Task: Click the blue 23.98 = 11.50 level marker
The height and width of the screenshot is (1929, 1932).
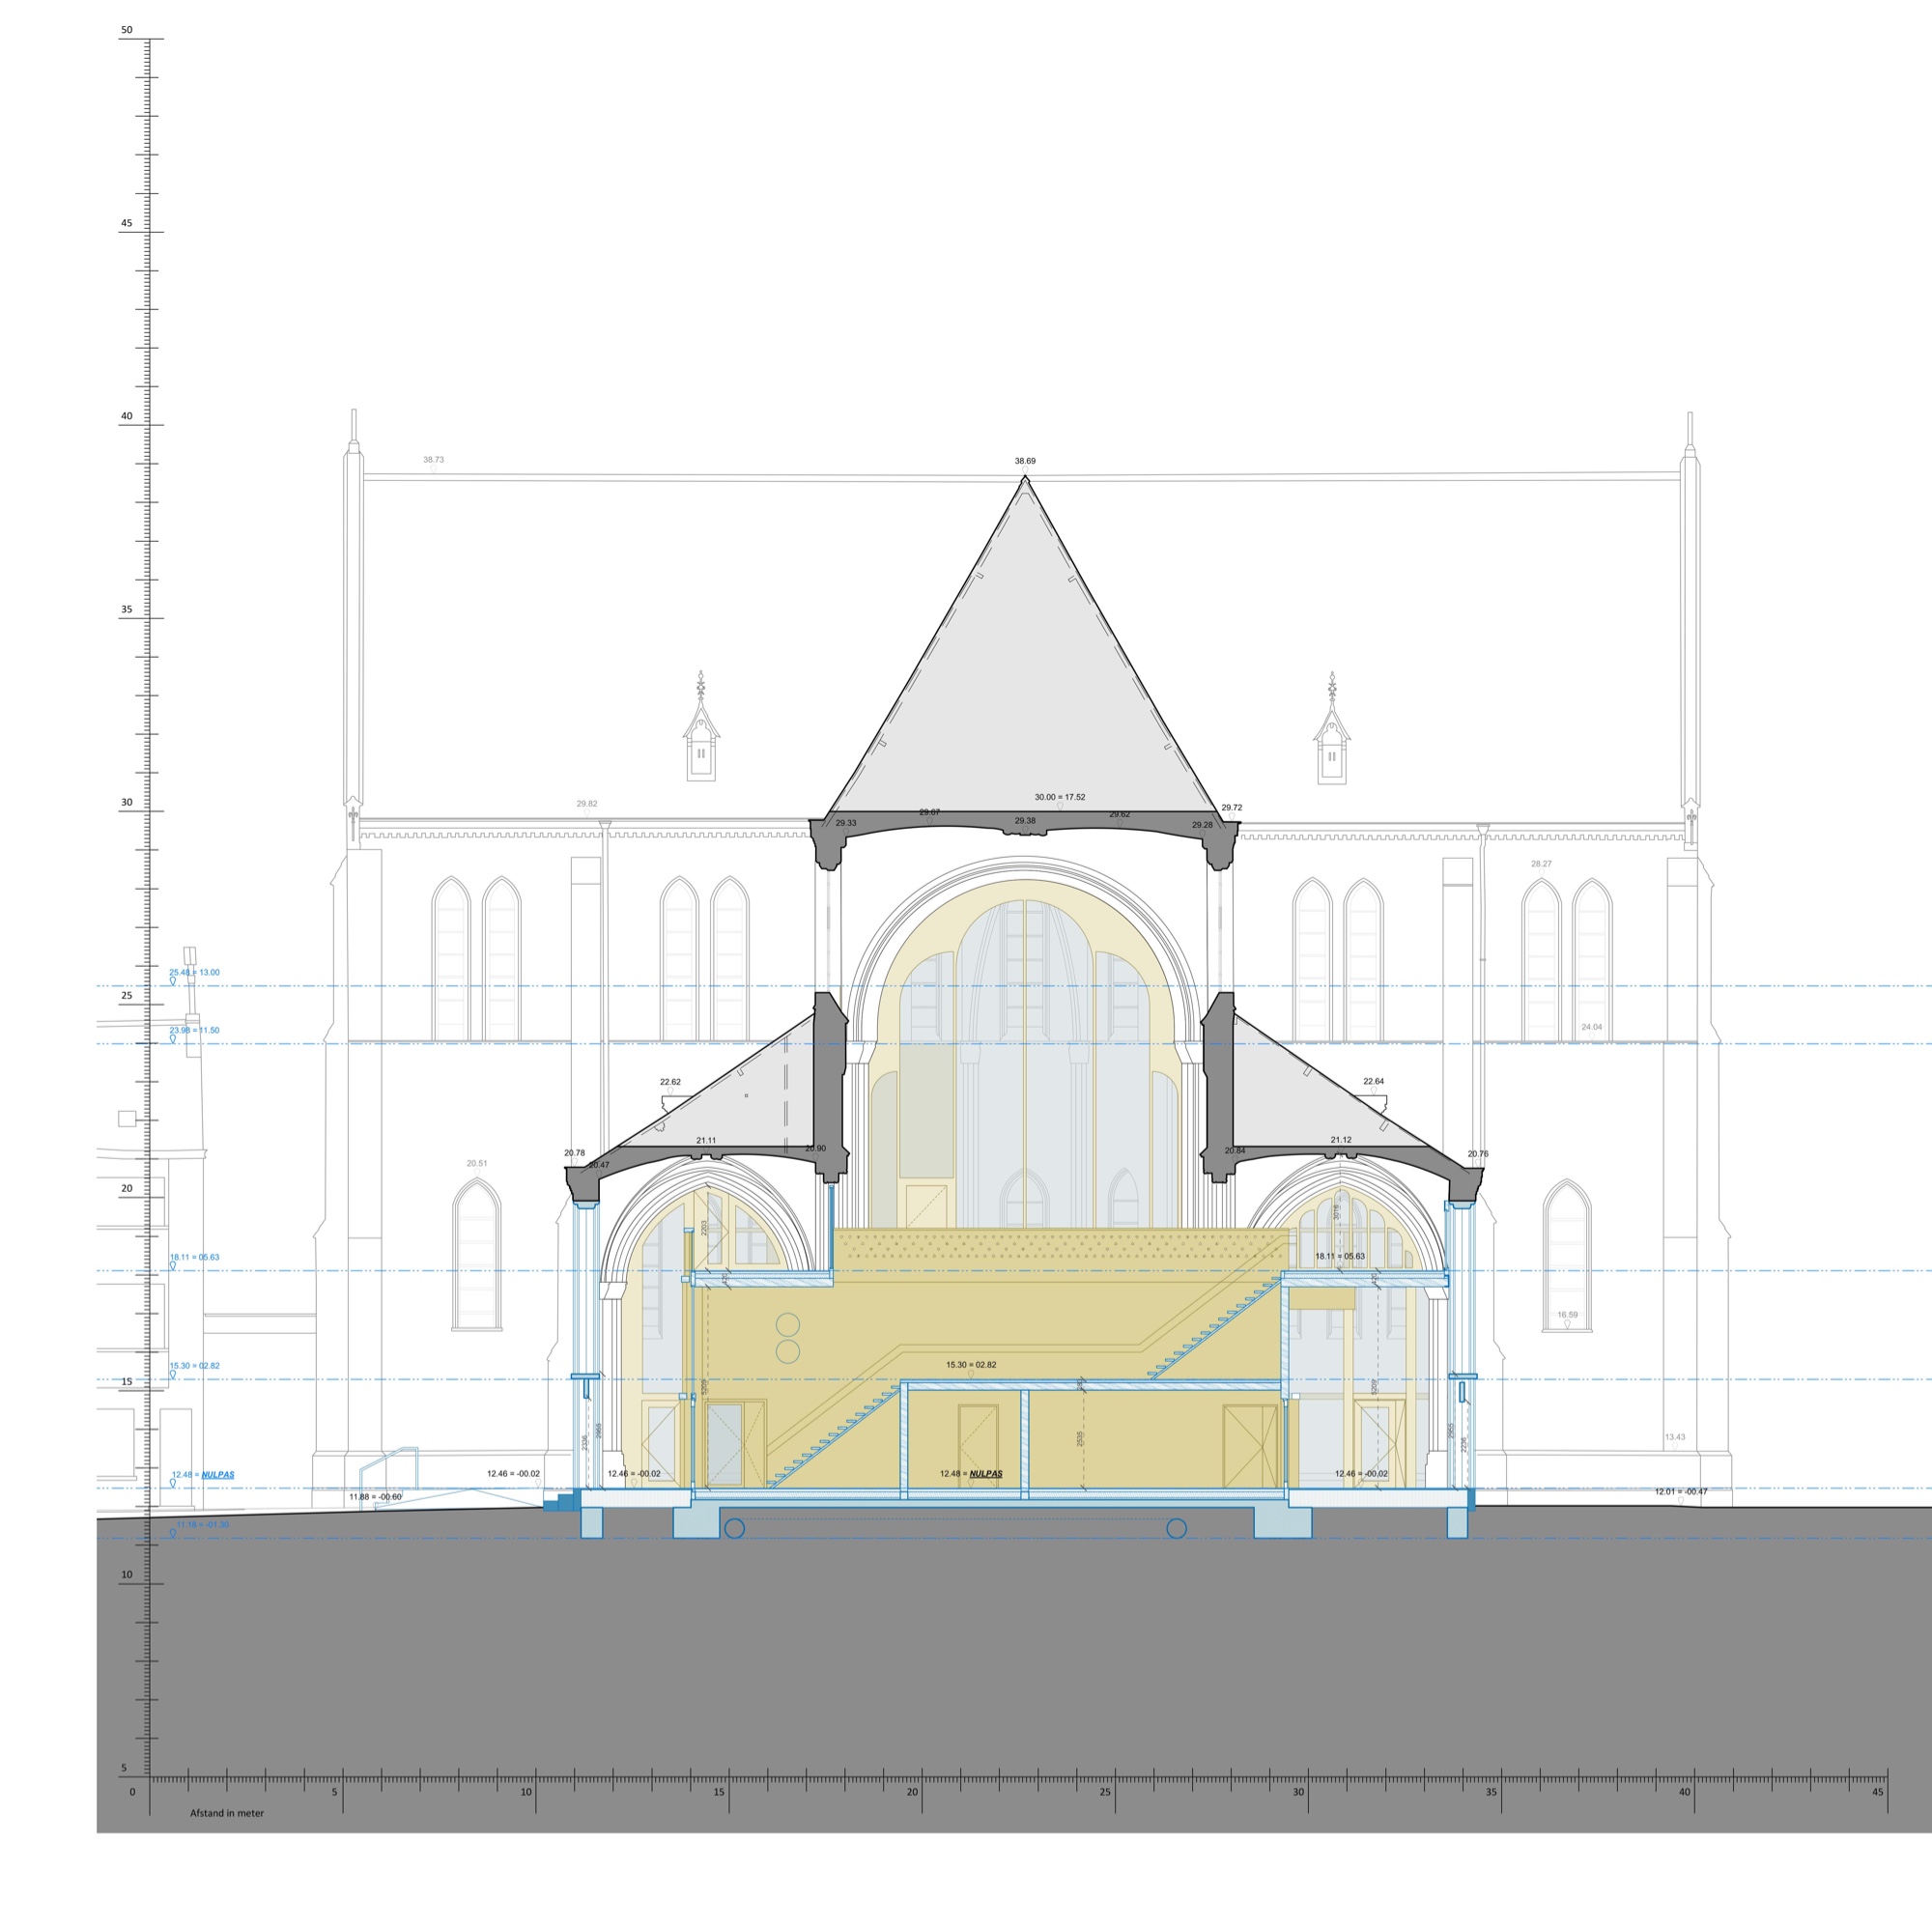Action: click(x=194, y=1030)
